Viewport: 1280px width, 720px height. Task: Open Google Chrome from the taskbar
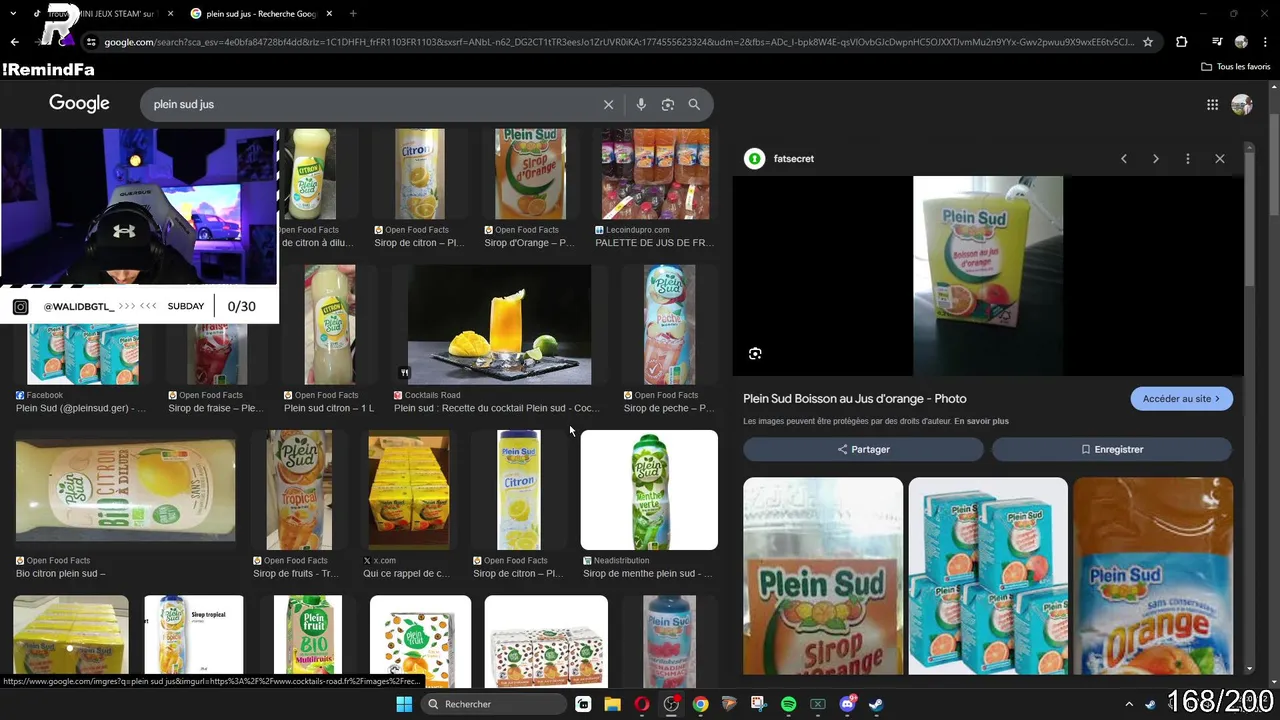tap(701, 704)
